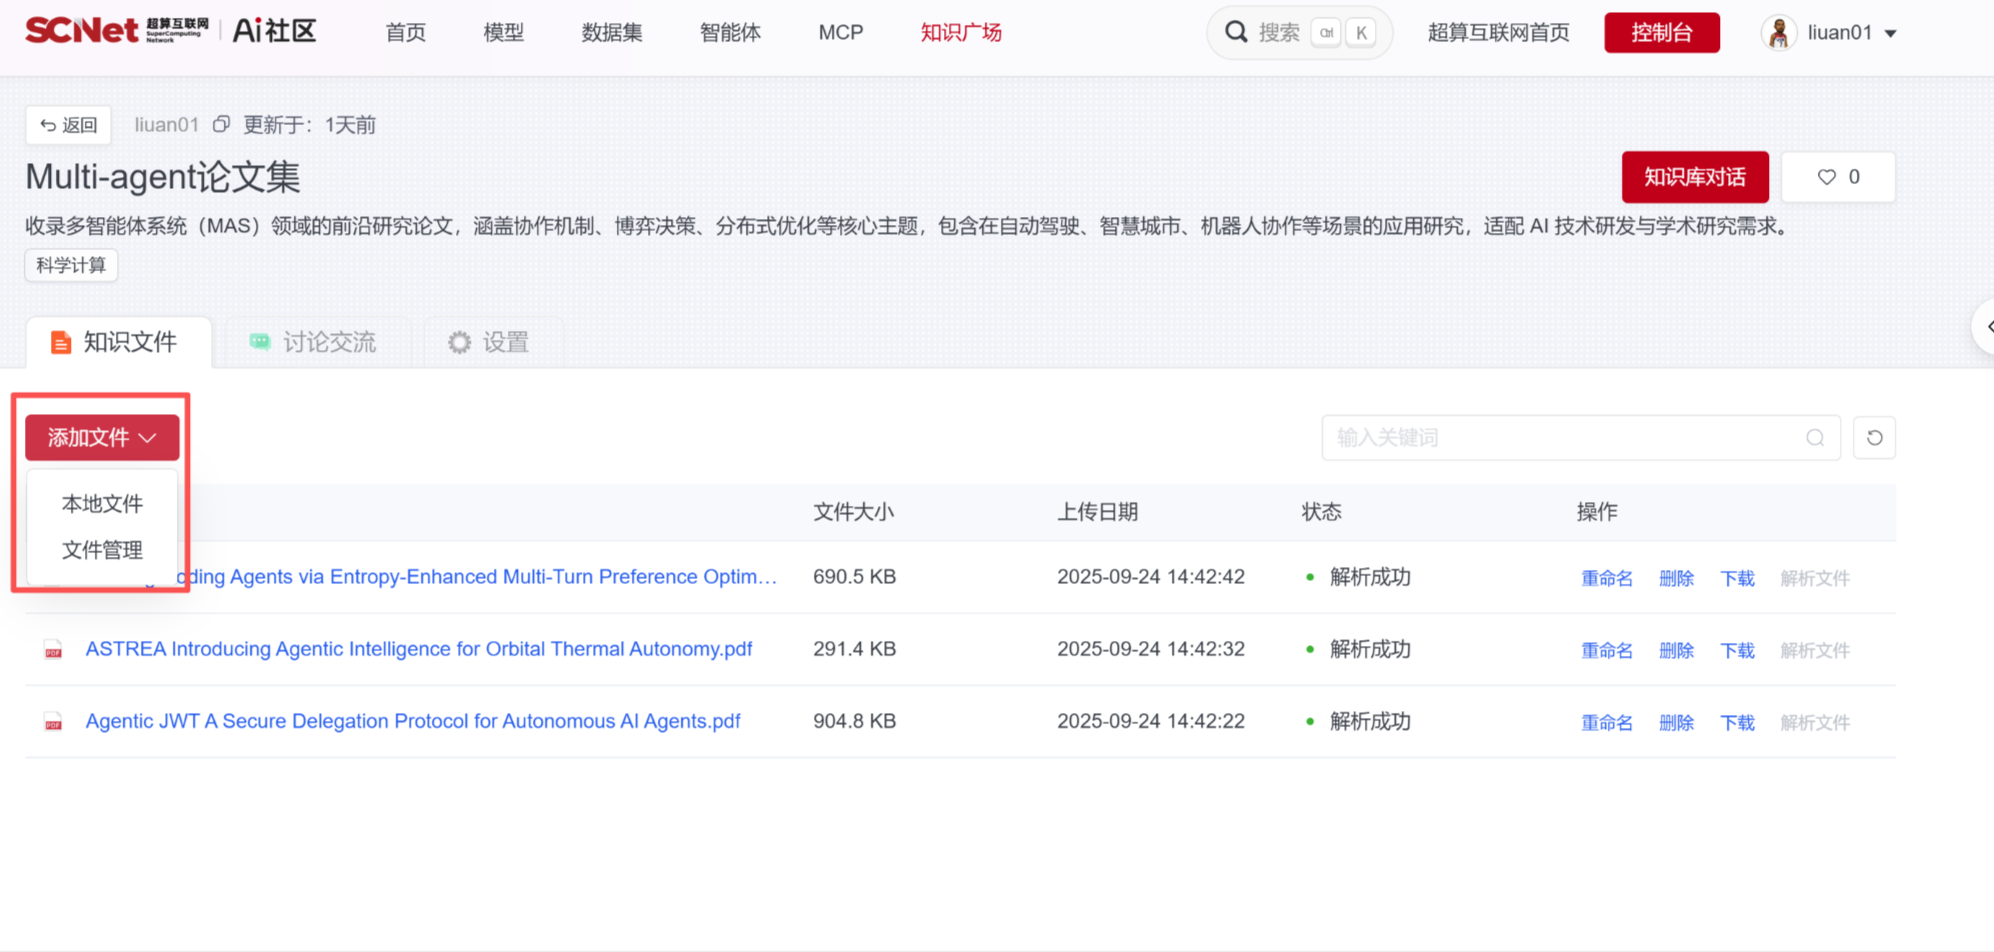Viewport: 1994px width, 952px height.
Task: Click the refresh icon beside keyword search
Action: tap(1874, 438)
